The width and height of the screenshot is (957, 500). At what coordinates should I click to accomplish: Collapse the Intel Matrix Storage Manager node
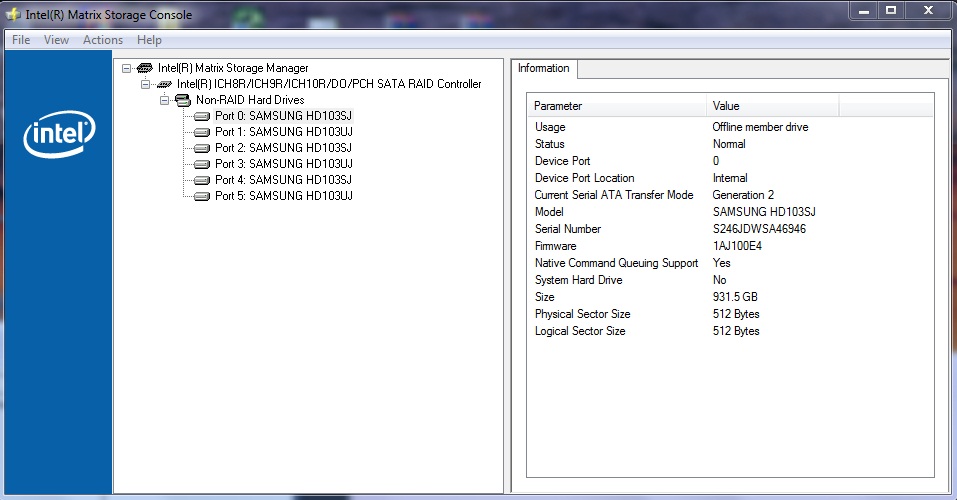pos(126,68)
